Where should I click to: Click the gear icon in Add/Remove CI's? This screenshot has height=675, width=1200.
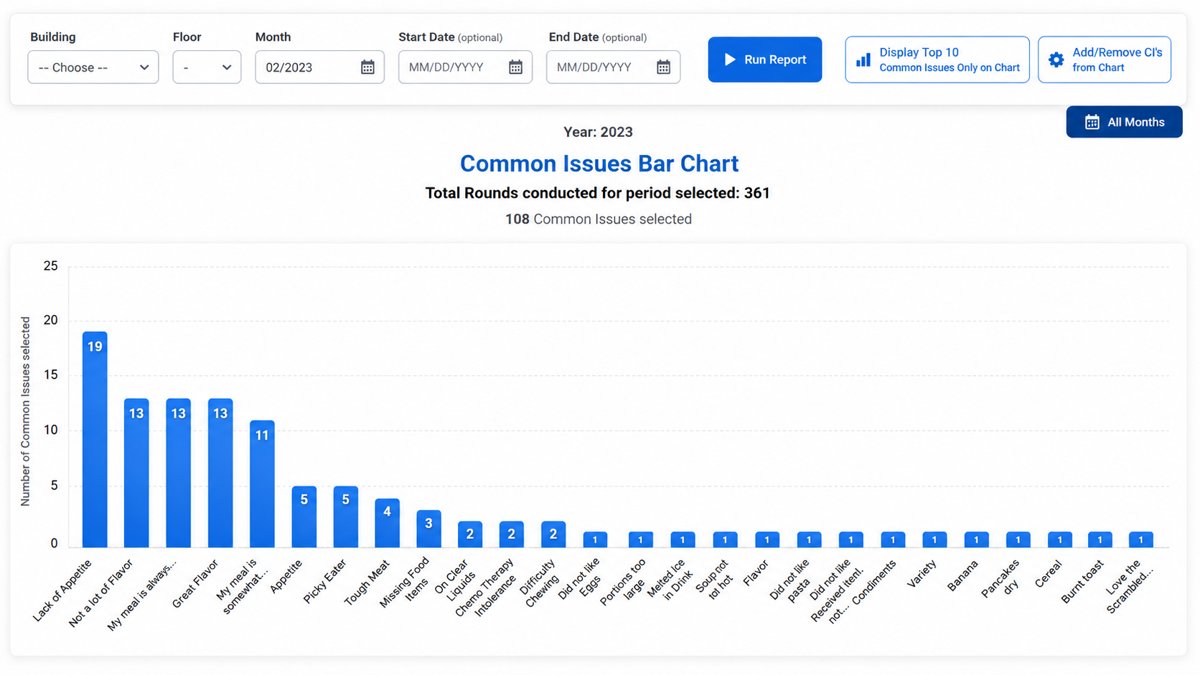click(x=1056, y=60)
